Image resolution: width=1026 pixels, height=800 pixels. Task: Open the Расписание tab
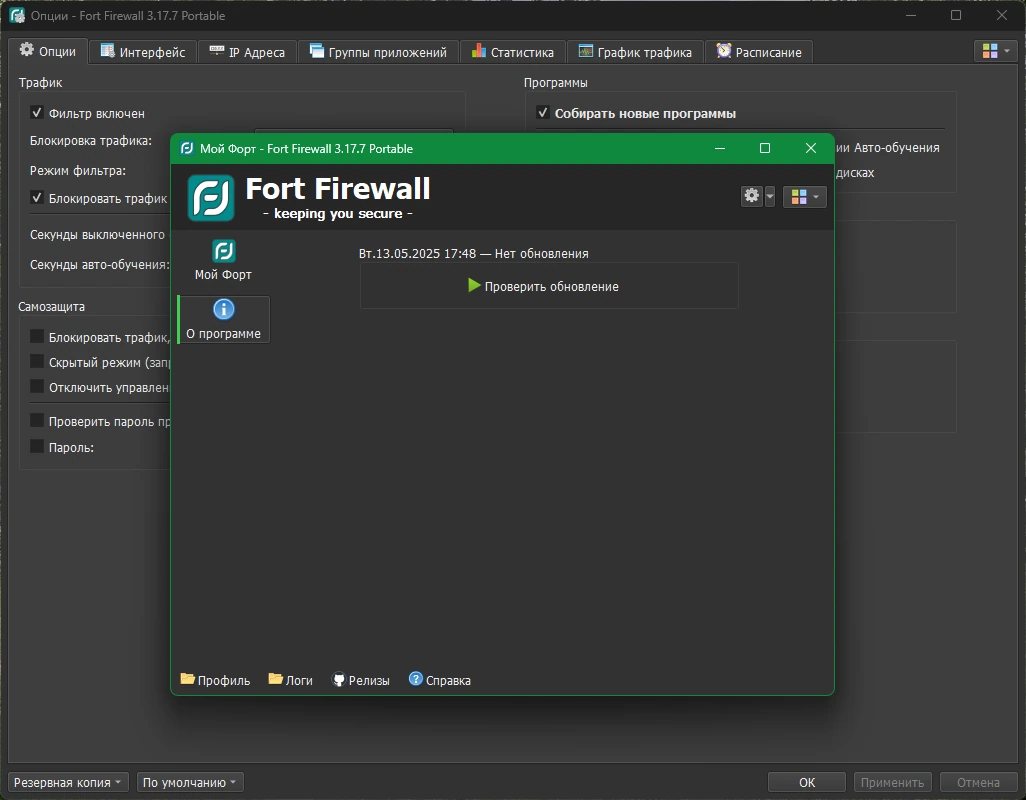coord(759,52)
